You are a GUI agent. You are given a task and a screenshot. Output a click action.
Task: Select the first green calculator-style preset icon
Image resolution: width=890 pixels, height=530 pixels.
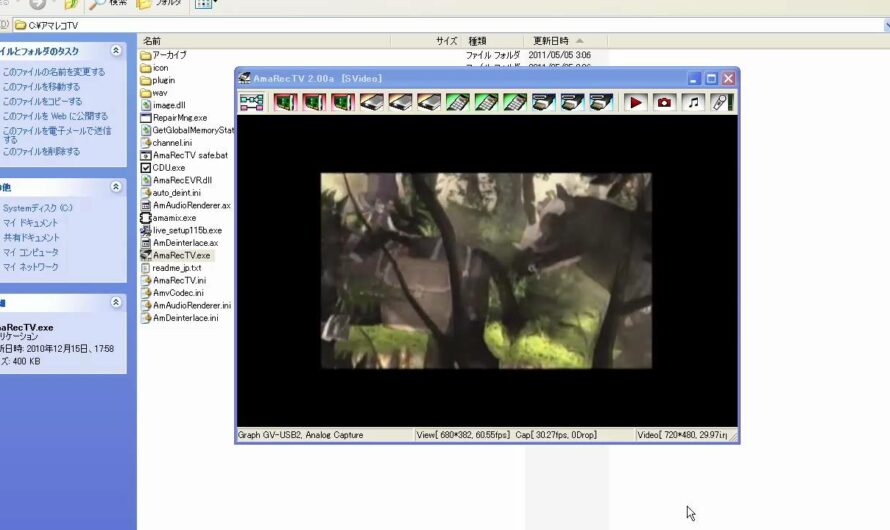tap(458, 102)
